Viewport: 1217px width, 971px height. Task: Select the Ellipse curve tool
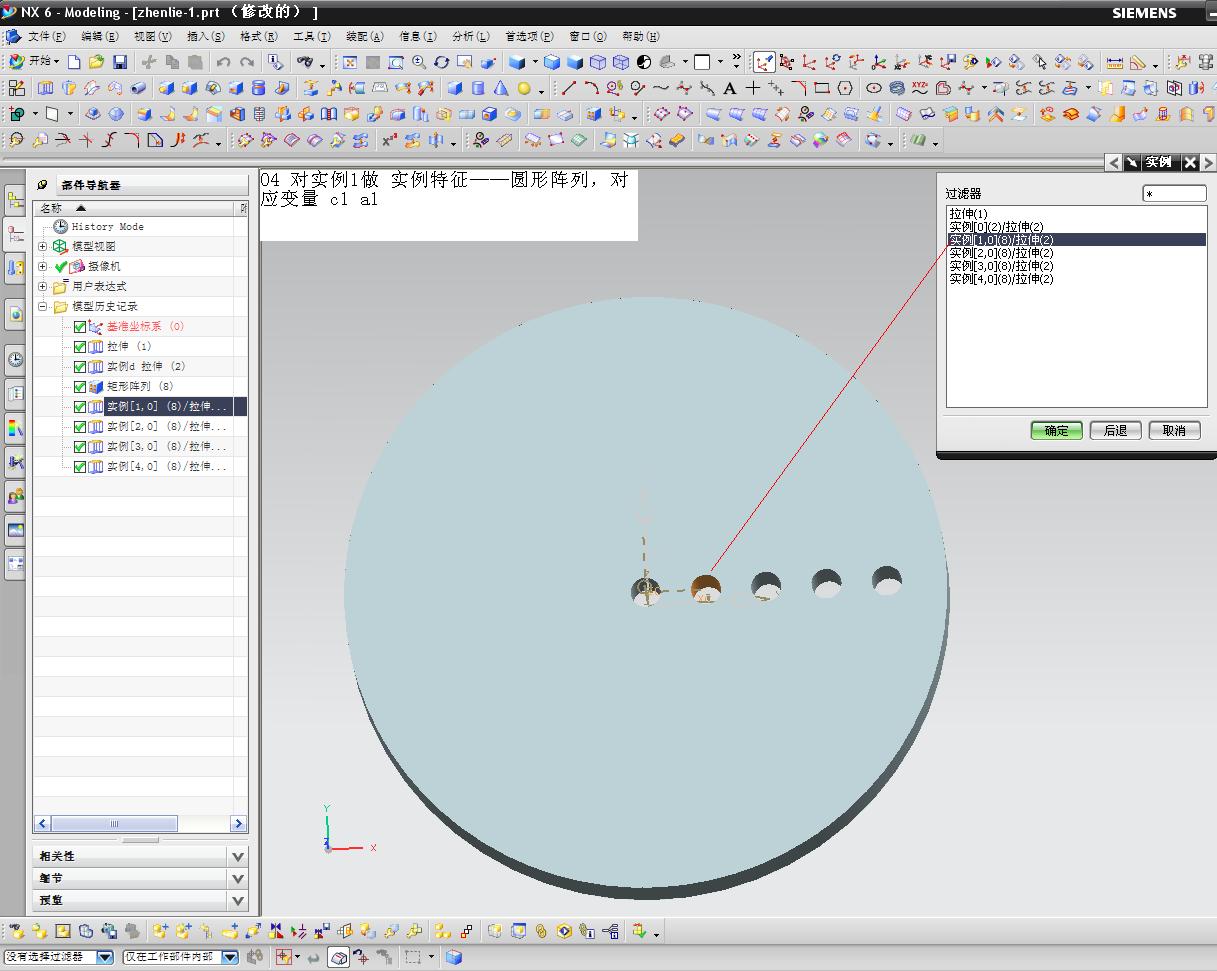point(874,88)
